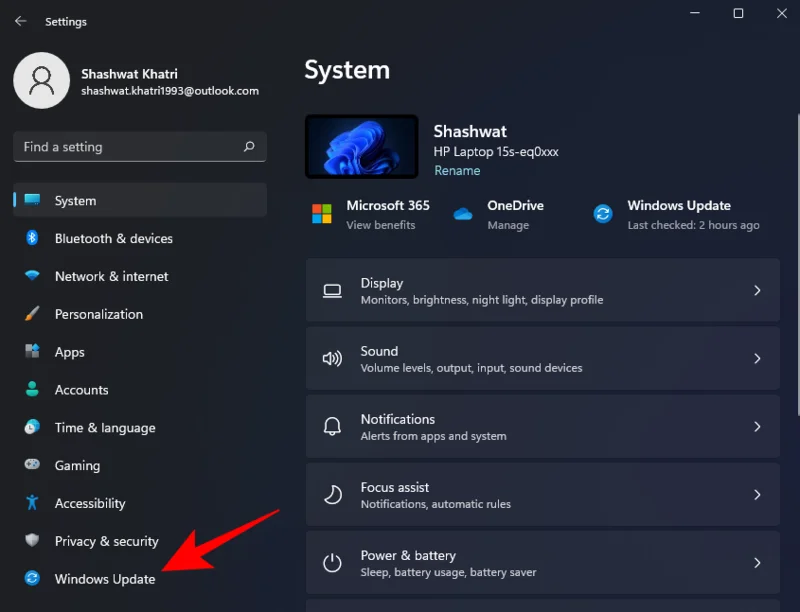Click the Display monitor icon
800x612 pixels.
click(333, 290)
